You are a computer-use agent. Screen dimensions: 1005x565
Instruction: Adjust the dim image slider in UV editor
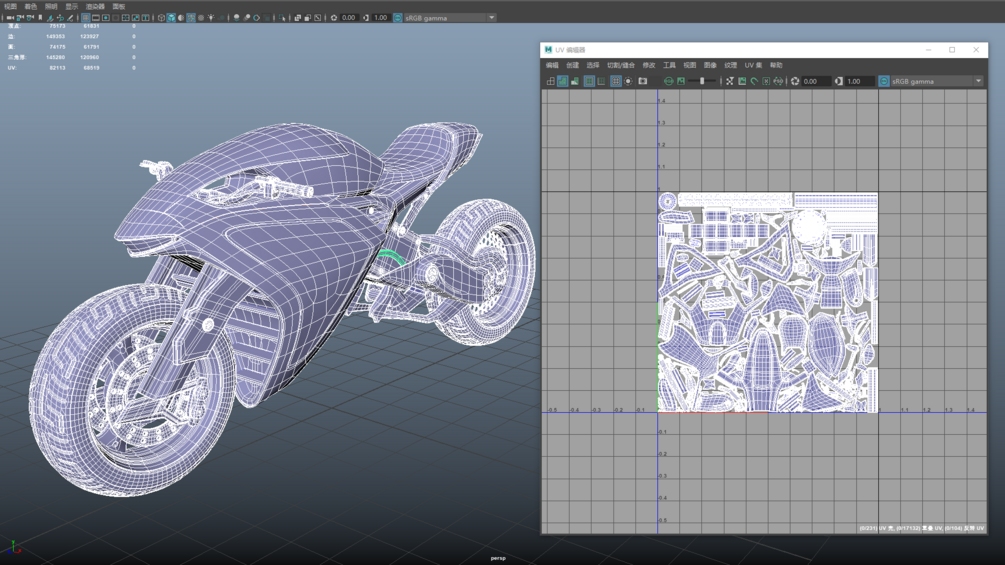click(x=702, y=81)
